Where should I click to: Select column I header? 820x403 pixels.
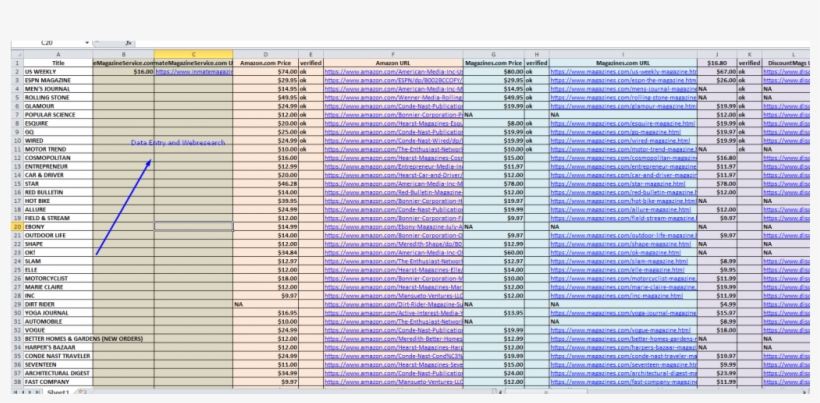pyautogui.click(x=623, y=54)
